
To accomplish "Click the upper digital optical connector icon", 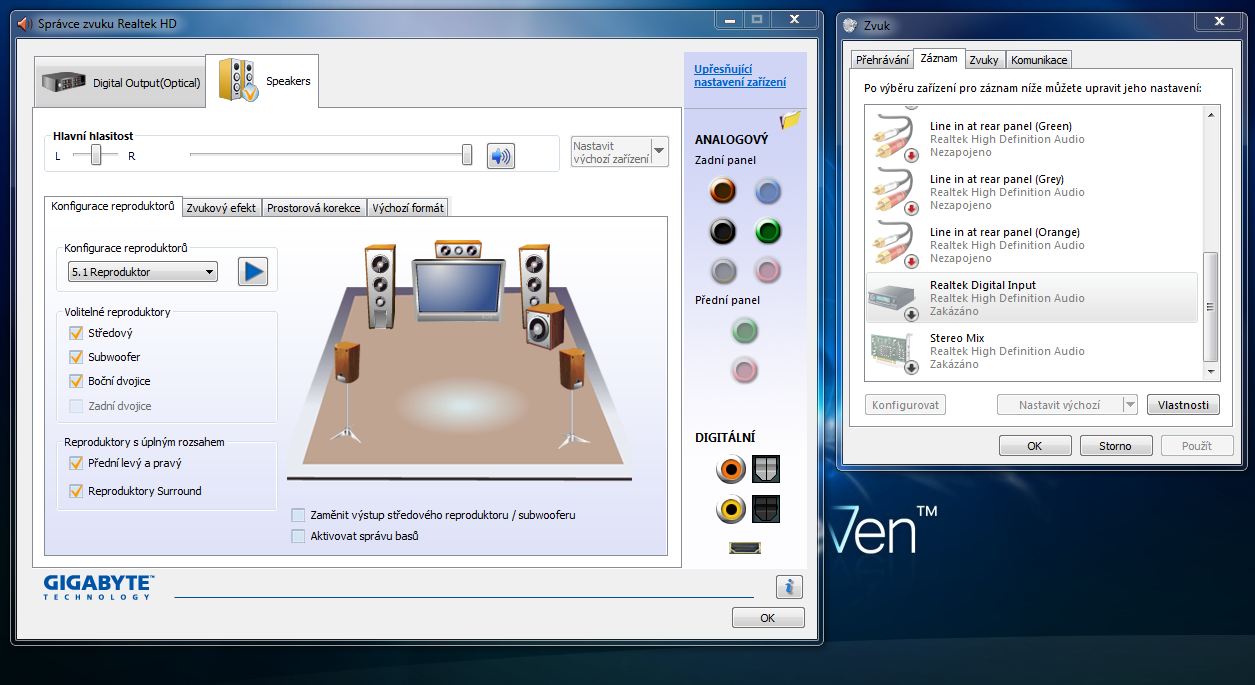I will point(766,469).
